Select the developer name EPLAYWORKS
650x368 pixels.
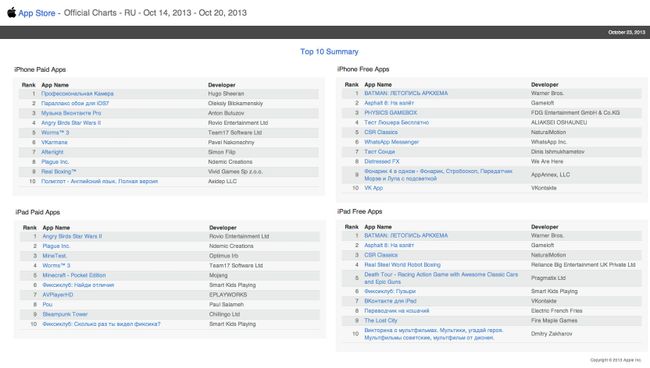(x=228, y=295)
